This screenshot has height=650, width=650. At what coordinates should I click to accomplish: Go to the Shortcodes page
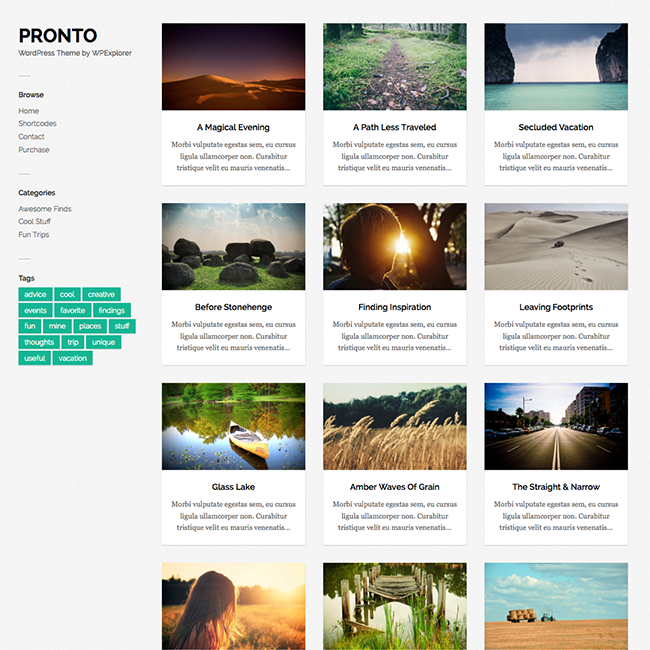(x=37, y=124)
